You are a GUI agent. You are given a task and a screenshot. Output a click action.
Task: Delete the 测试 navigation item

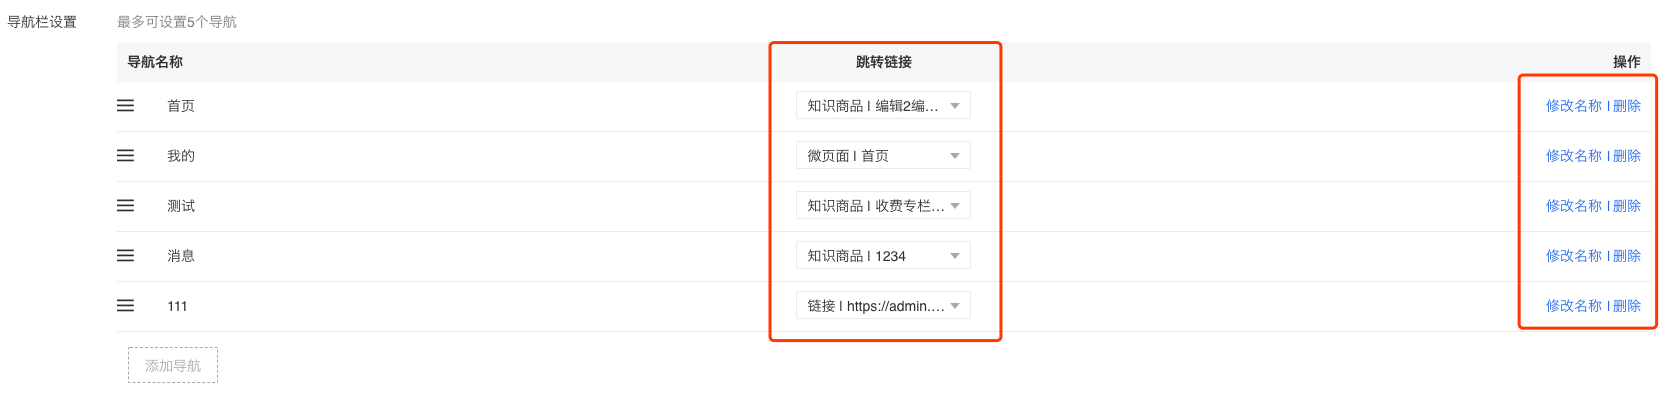[x=1627, y=205]
